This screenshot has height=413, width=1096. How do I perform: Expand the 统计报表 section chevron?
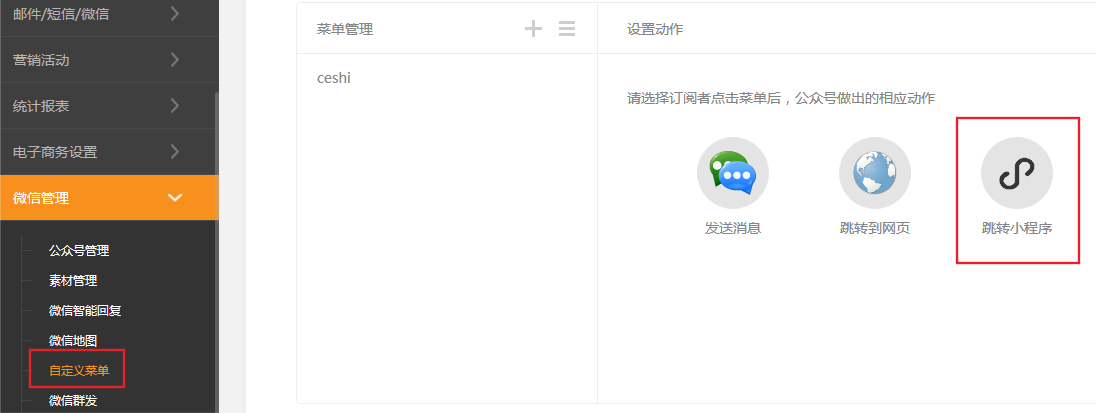[x=175, y=106]
